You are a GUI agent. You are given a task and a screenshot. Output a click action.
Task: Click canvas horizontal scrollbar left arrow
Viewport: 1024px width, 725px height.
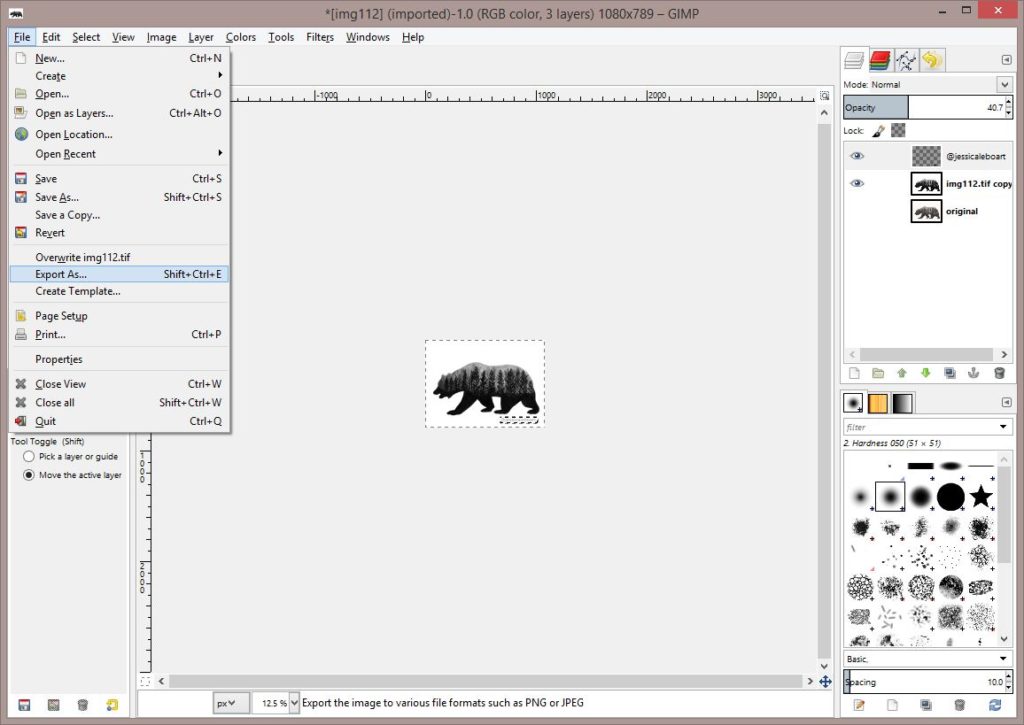pyautogui.click(x=161, y=681)
